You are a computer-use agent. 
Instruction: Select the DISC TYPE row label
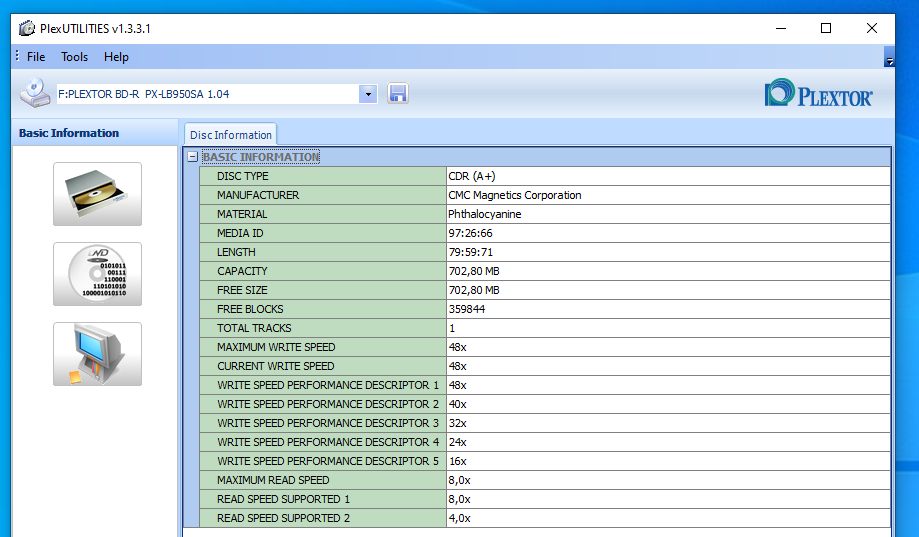point(323,176)
